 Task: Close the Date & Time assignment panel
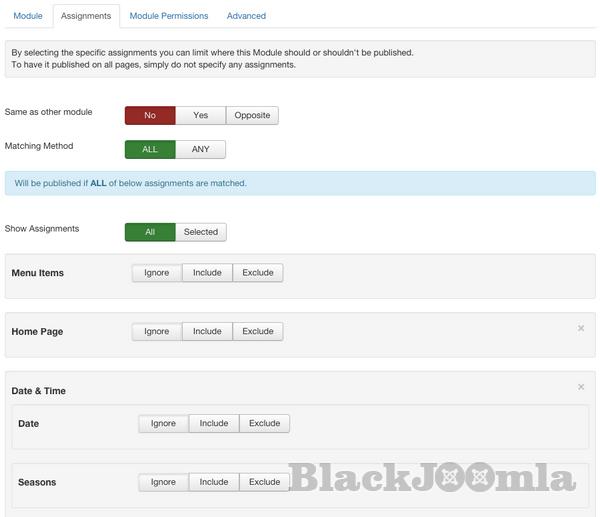pyautogui.click(x=581, y=387)
